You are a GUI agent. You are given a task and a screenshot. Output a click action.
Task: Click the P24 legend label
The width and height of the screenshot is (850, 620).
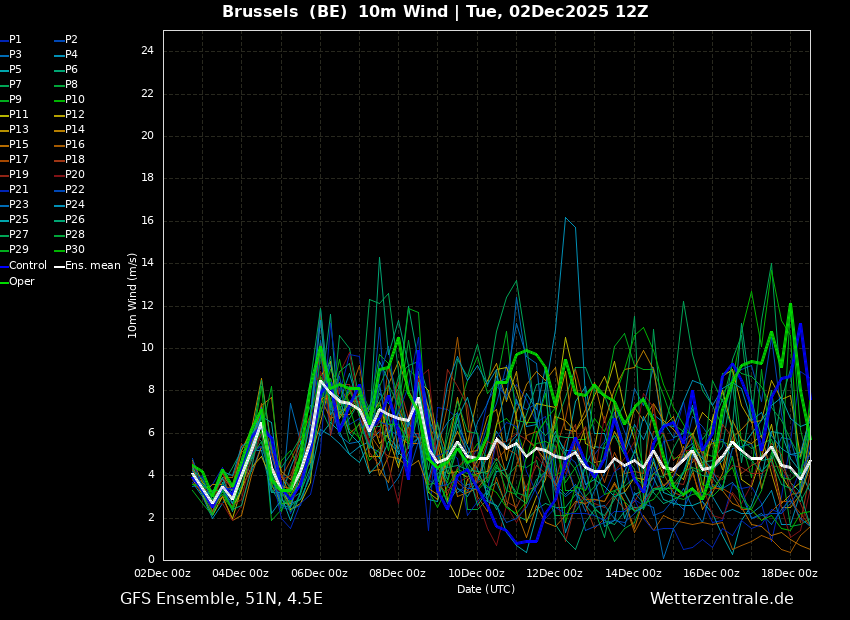[x=75, y=204]
